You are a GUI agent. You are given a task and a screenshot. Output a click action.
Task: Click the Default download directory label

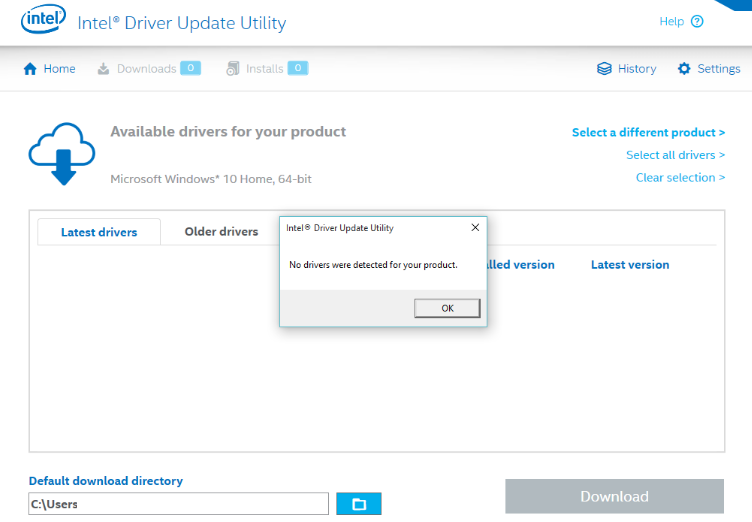click(x=106, y=481)
